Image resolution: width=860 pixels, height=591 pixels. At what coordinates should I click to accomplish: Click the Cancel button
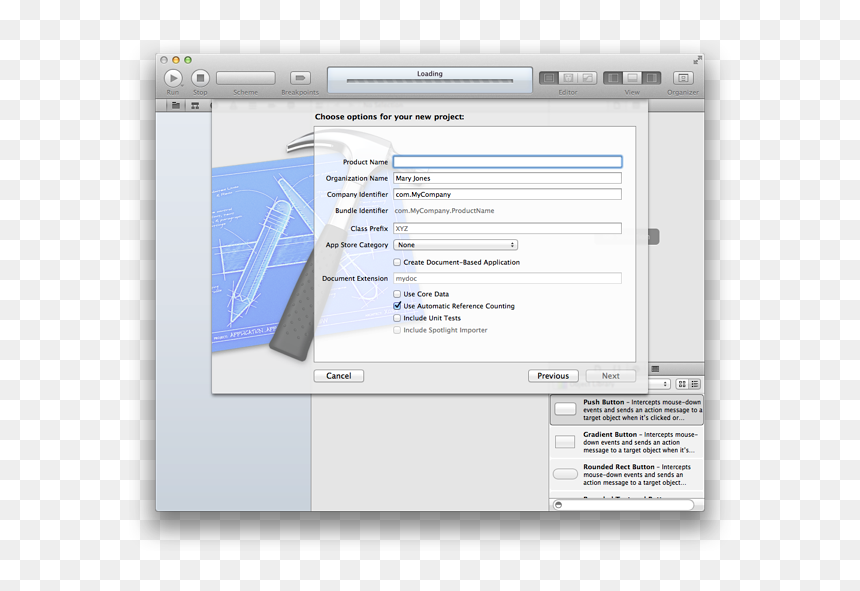click(x=338, y=376)
